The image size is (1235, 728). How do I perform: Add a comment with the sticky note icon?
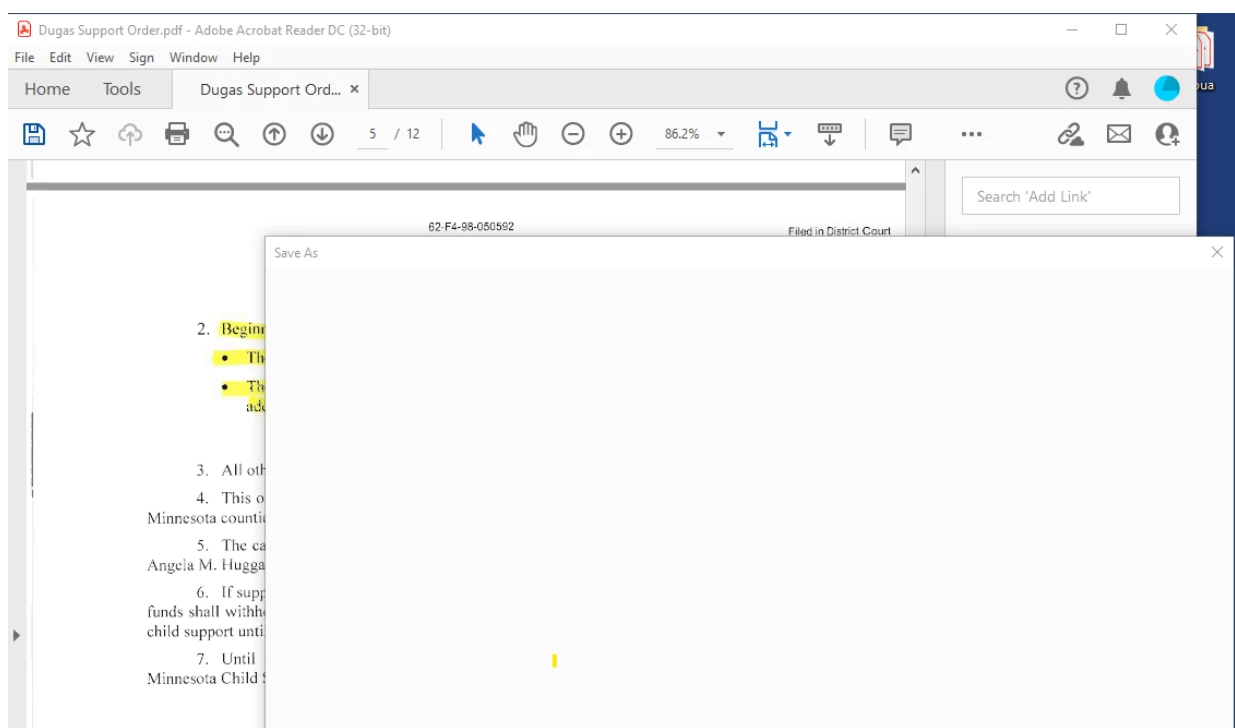pos(901,133)
